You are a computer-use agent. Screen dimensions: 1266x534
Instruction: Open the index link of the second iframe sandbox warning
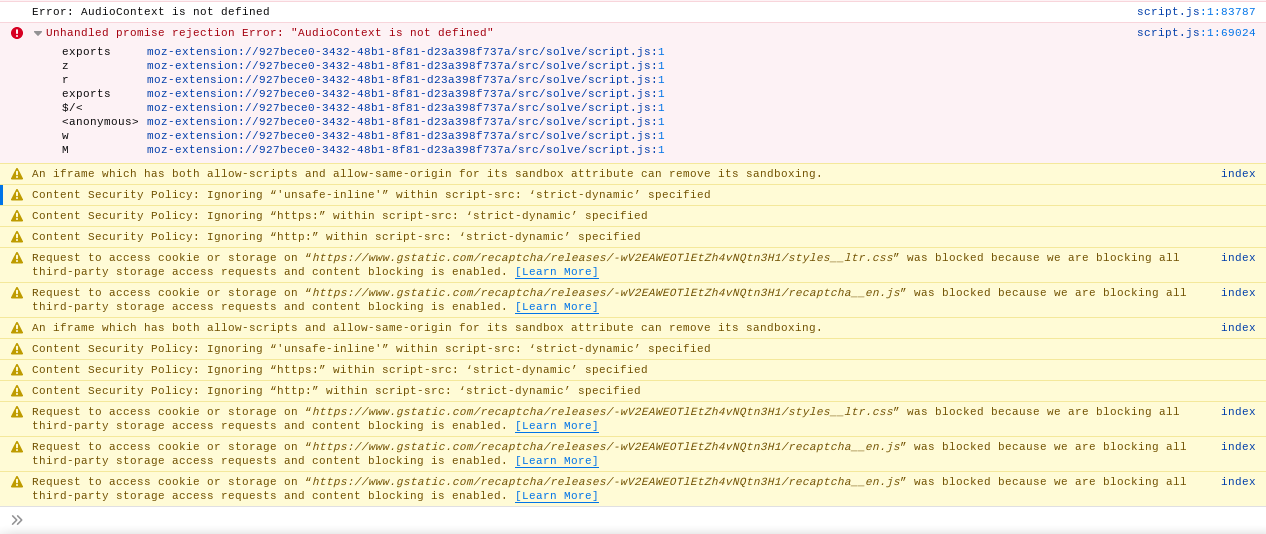tap(1238, 328)
